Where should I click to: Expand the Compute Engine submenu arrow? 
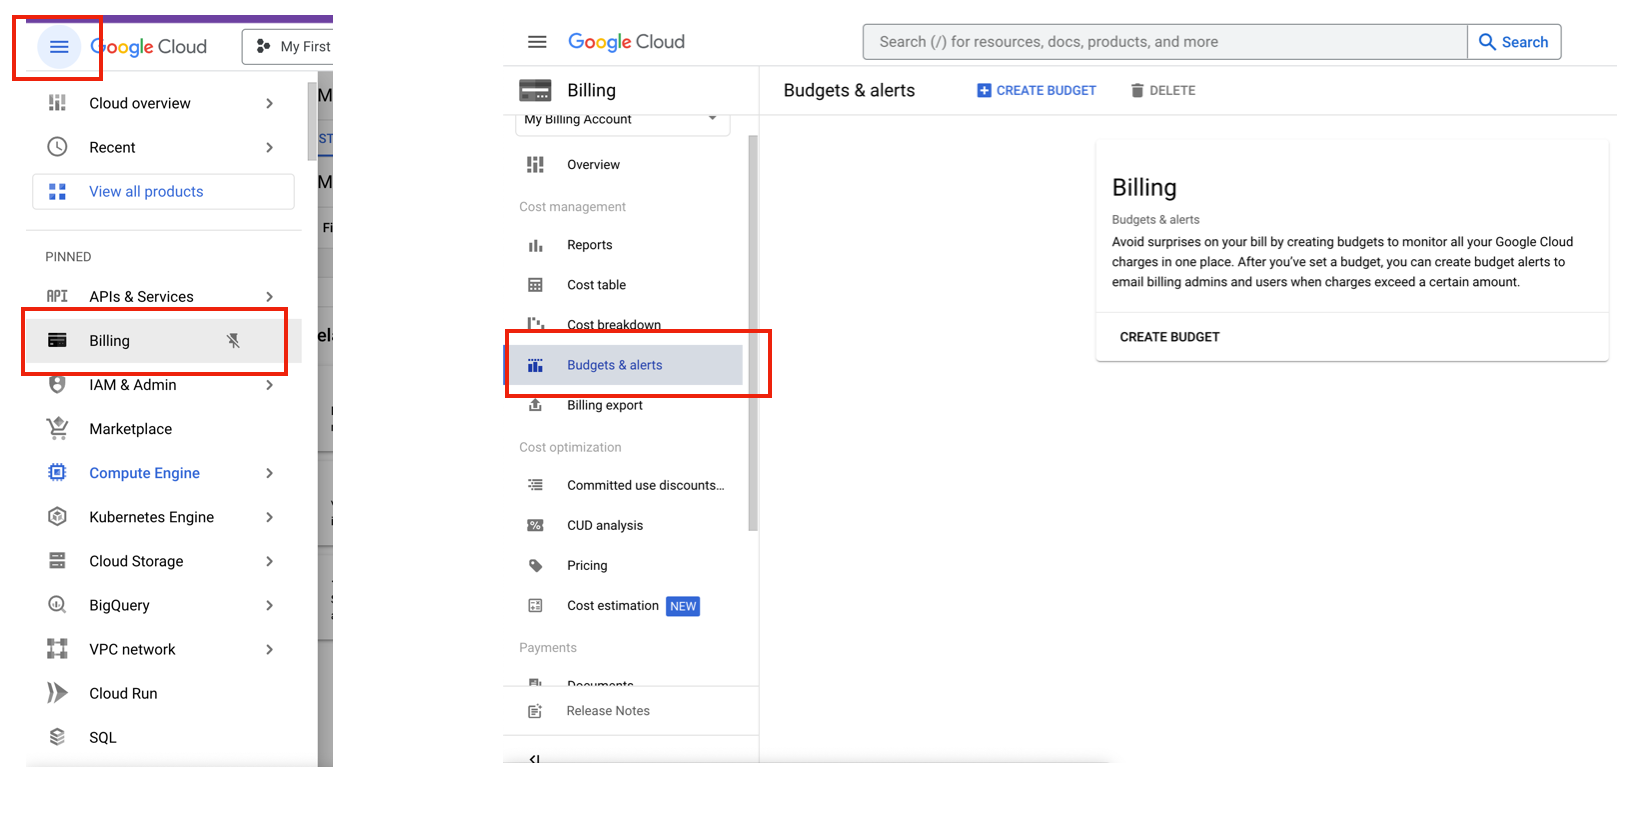click(x=269, y=473)
